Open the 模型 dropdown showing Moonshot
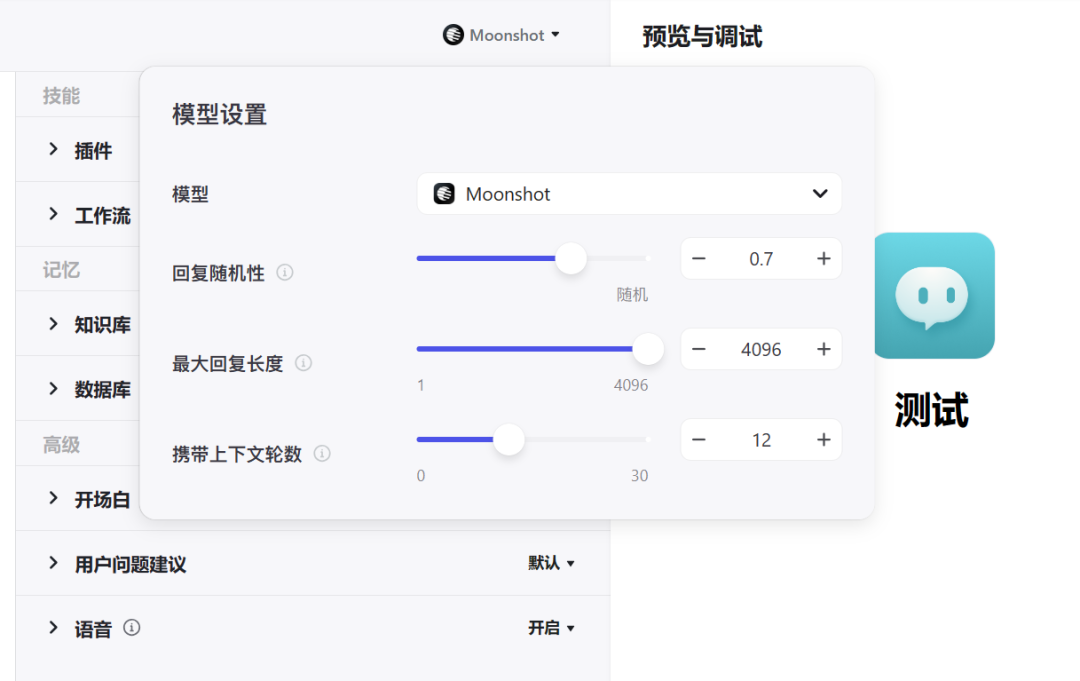The width and height of the screenshot is (1080, 681). 629,193
